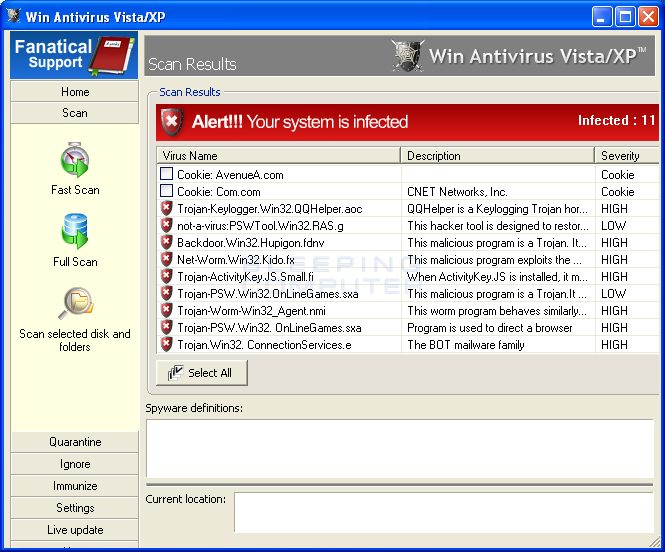Viewport: 665px width, 552px height.
Task: Click shield icon beside Trojan-Keylogger.Win32.QQHelper.aoc
Action: click(167, 208)
